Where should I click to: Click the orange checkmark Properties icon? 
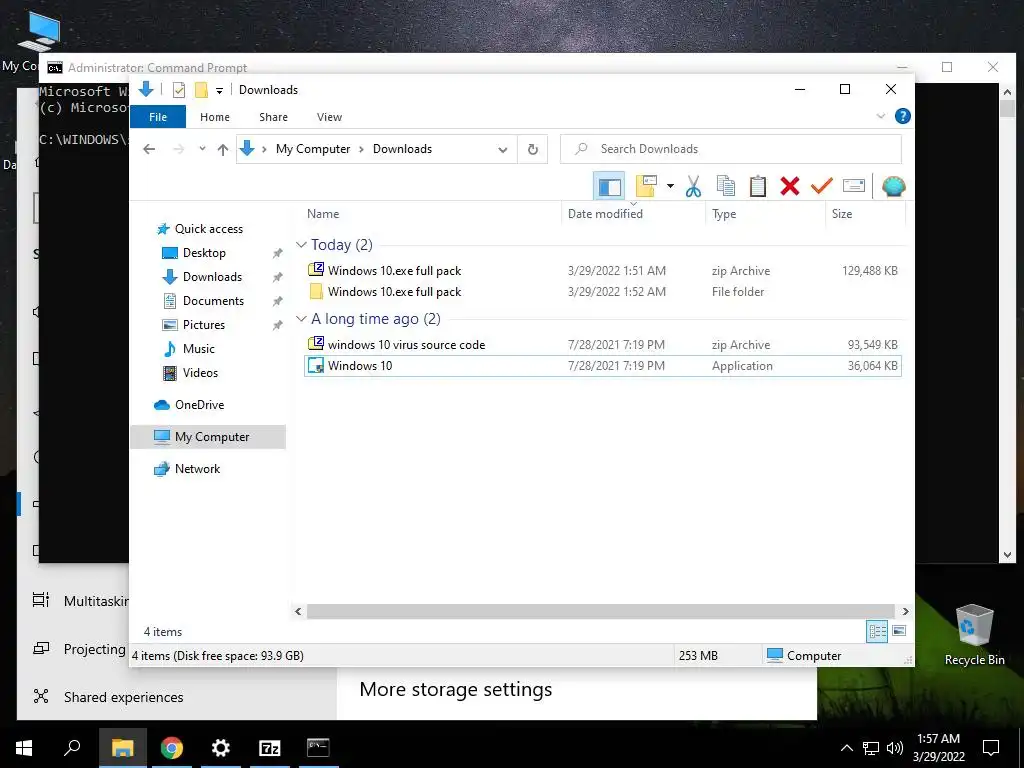[822, 187]
